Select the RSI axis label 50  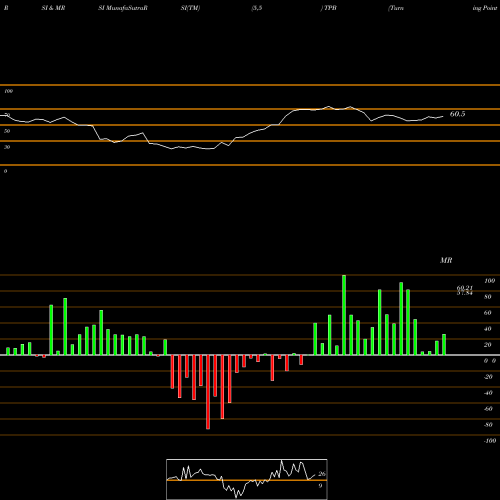[7, 131]
